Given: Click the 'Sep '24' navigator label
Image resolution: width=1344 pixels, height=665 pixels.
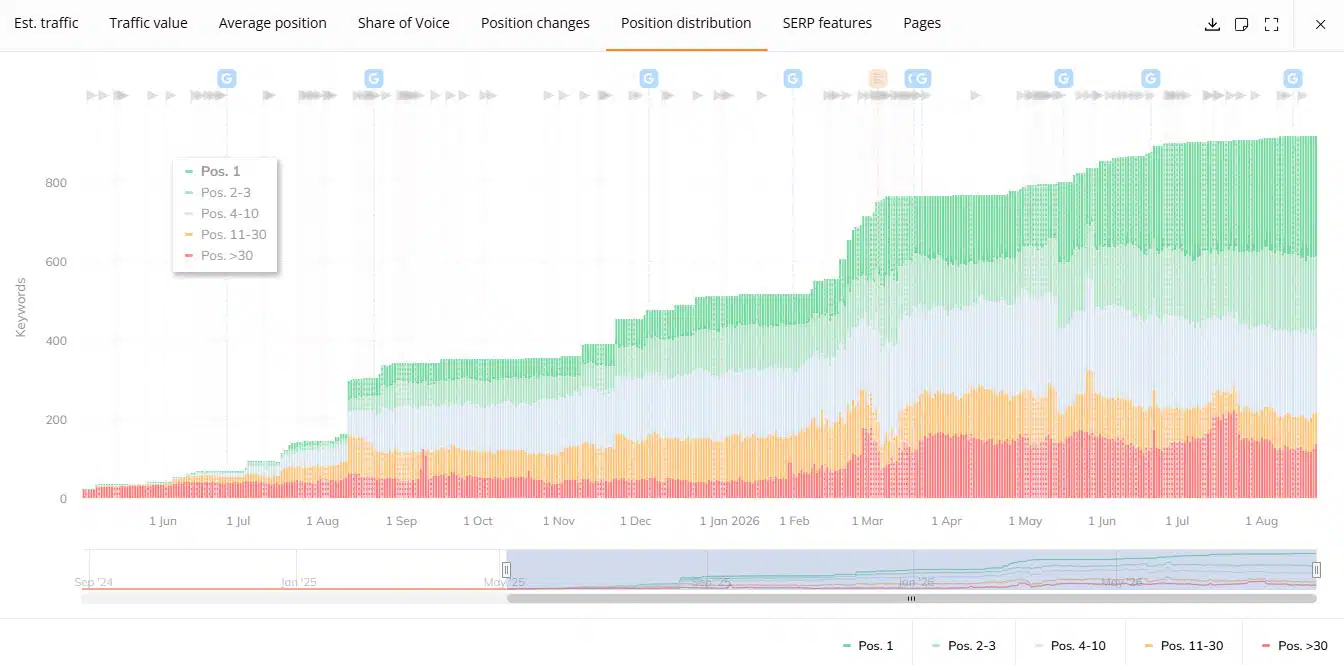Looking at the screenshot, I should click(94, 581).
